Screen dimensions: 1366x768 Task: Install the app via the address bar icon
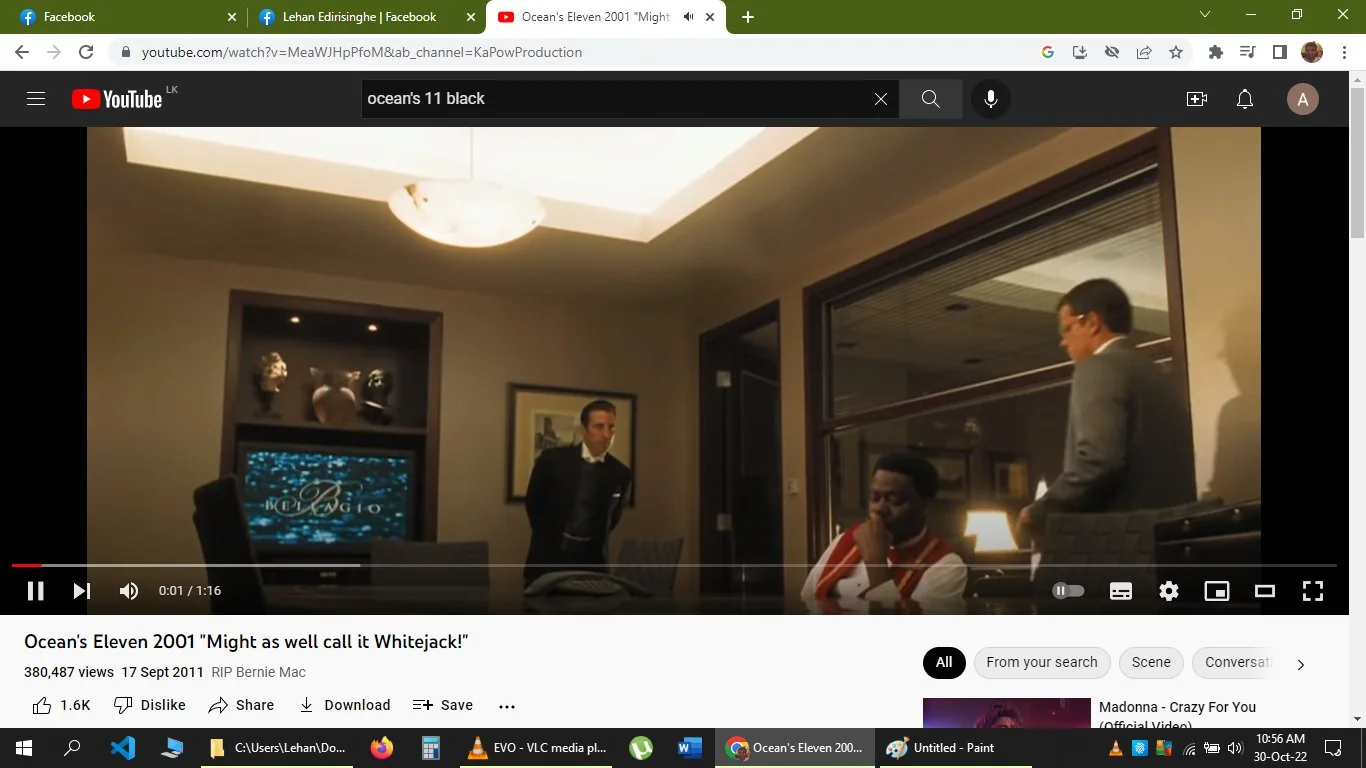(x=1080, y=52)
